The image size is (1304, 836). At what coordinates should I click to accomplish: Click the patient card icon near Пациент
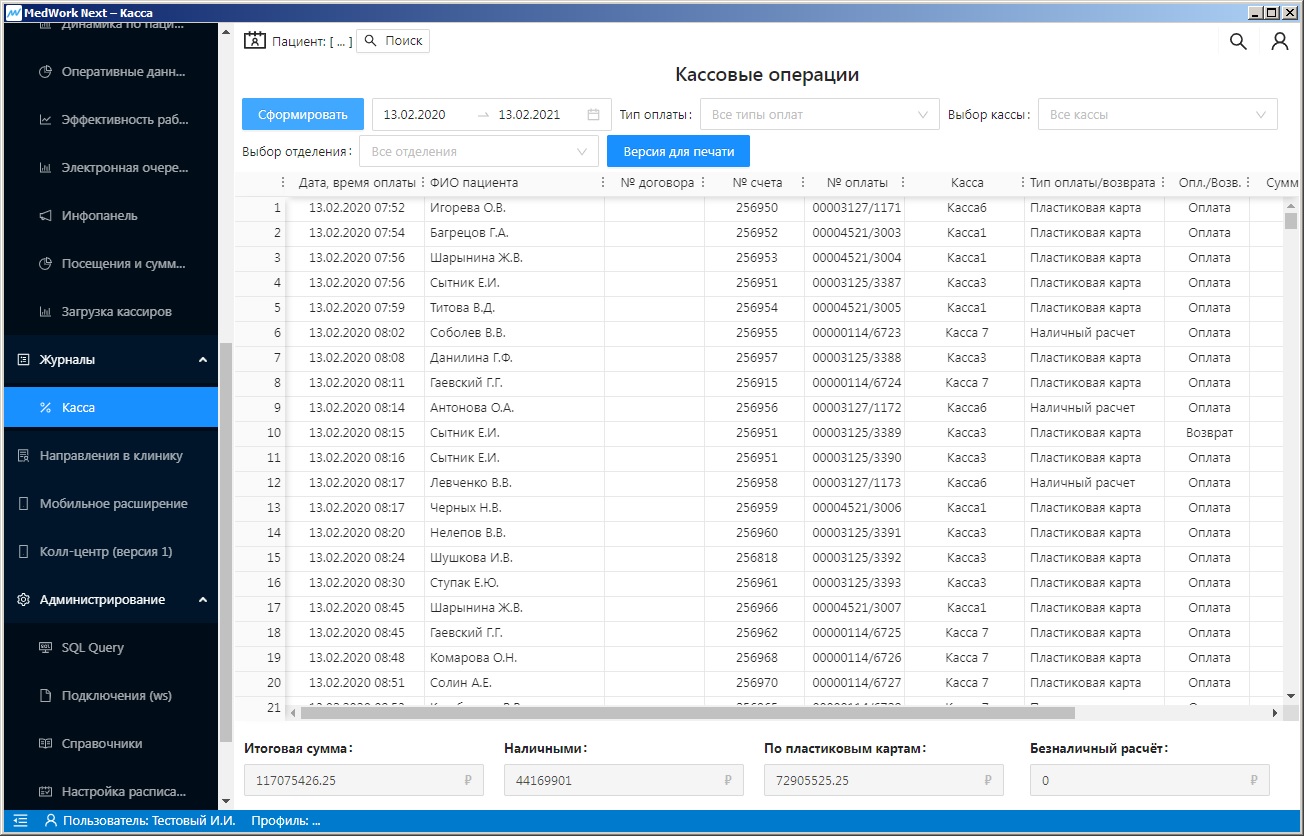click(255, 41)
